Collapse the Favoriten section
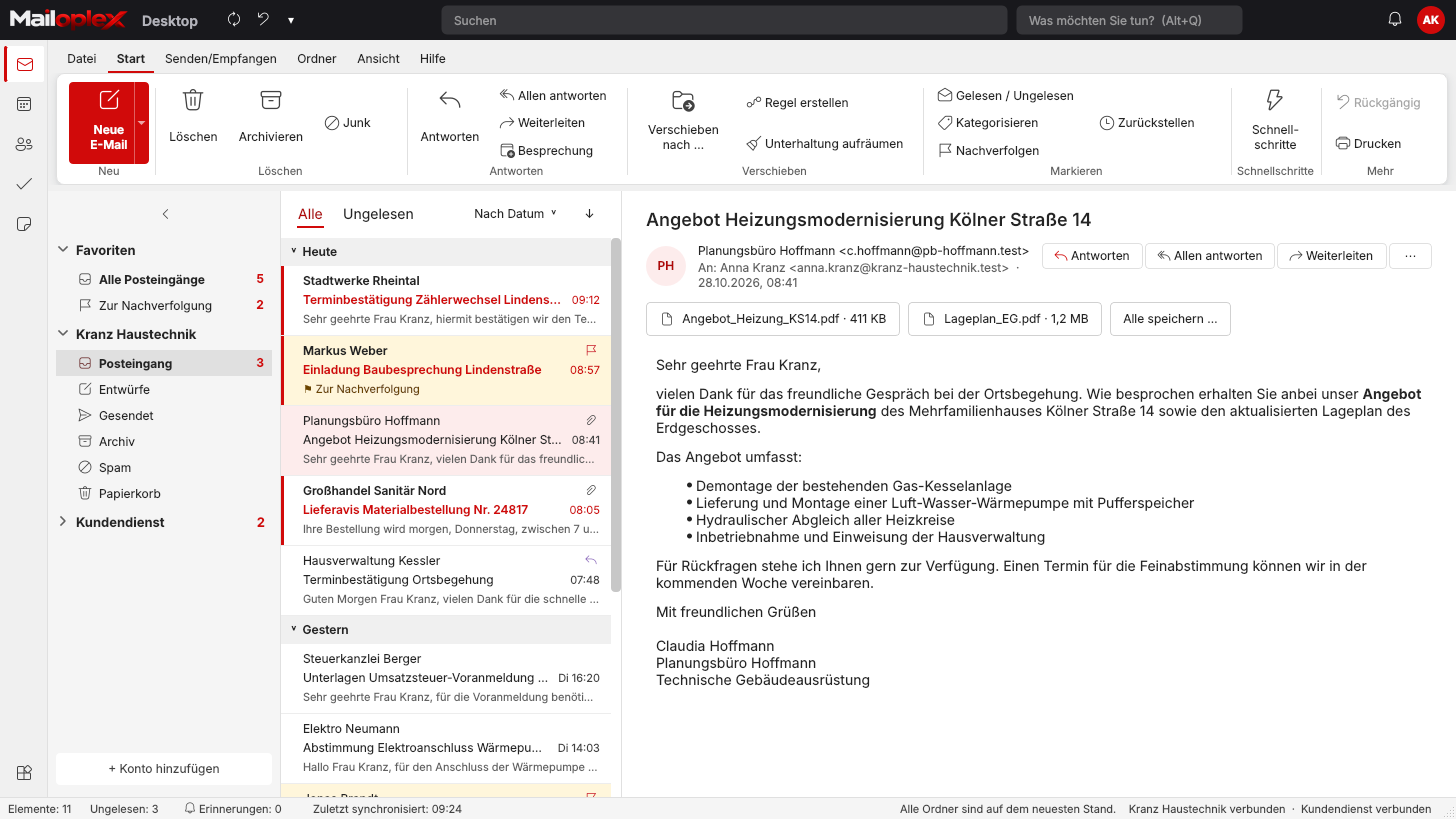 64,250
